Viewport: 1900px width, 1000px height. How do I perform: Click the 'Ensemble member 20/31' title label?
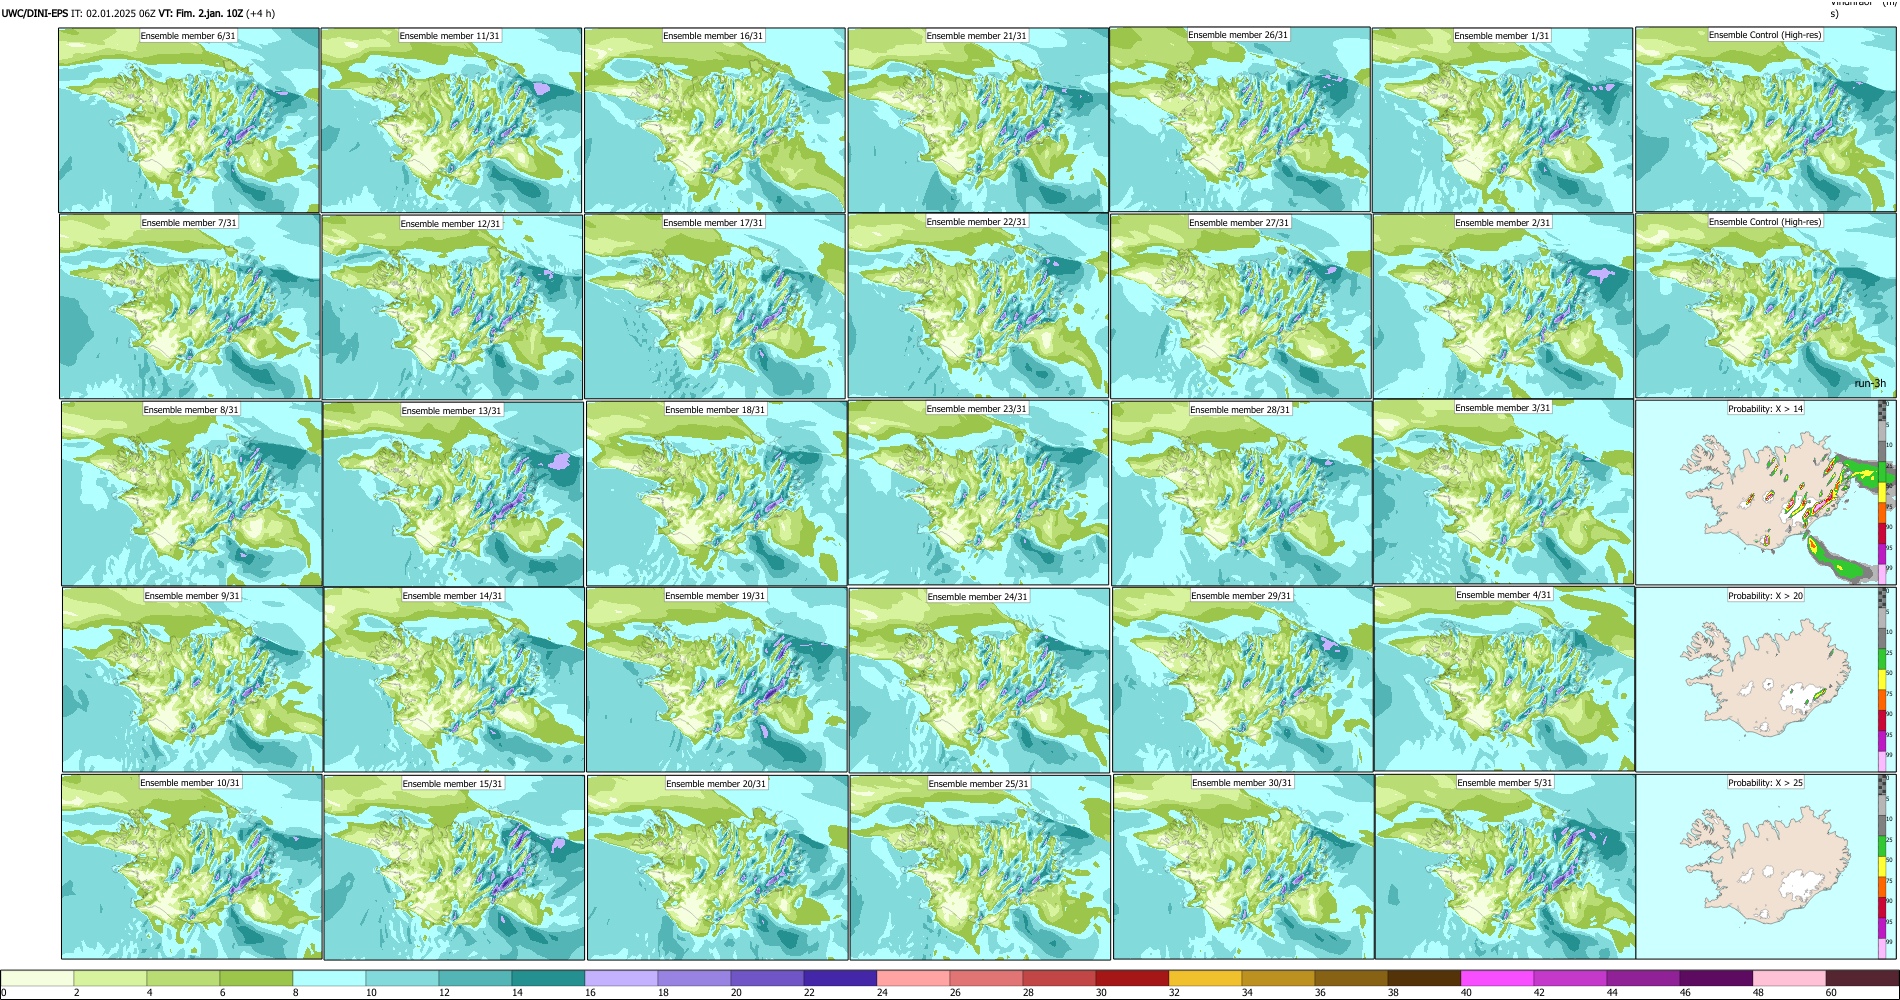pyautogui.click(x=716, y=784)
